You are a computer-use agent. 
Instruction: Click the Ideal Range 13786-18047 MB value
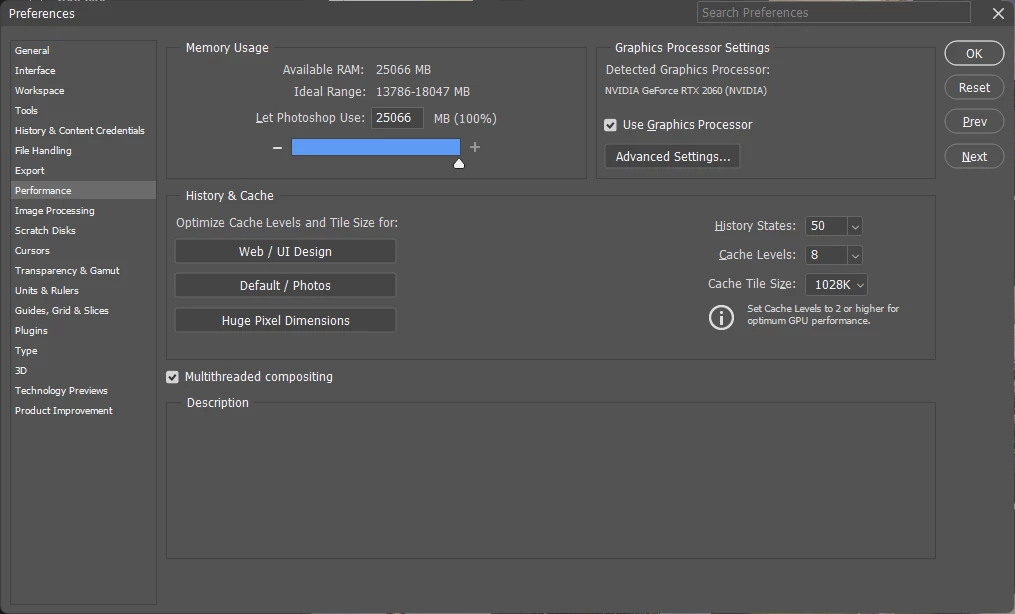pyautogui.click(x=423, y=92)
